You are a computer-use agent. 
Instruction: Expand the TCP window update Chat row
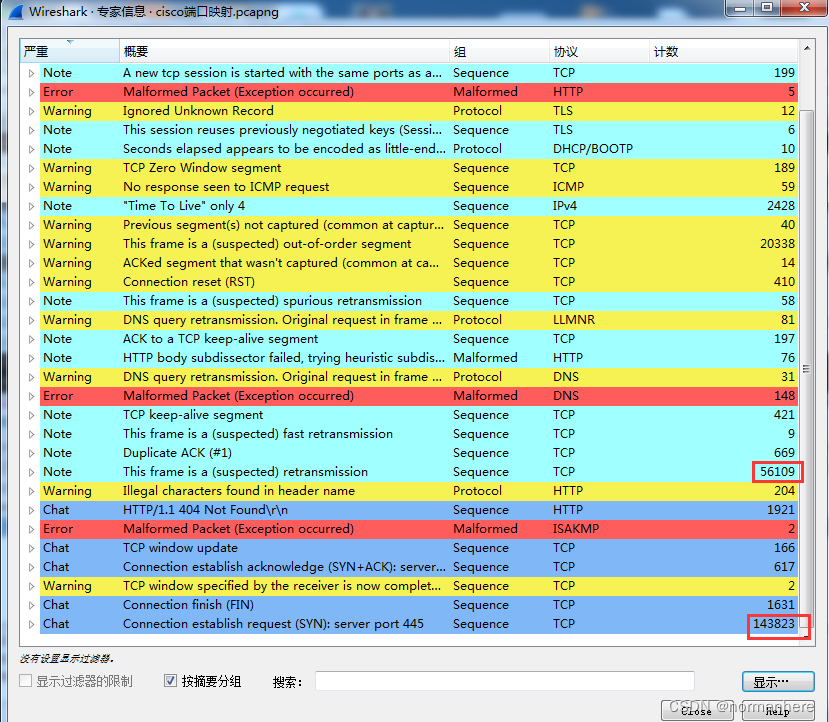[31, 548]
